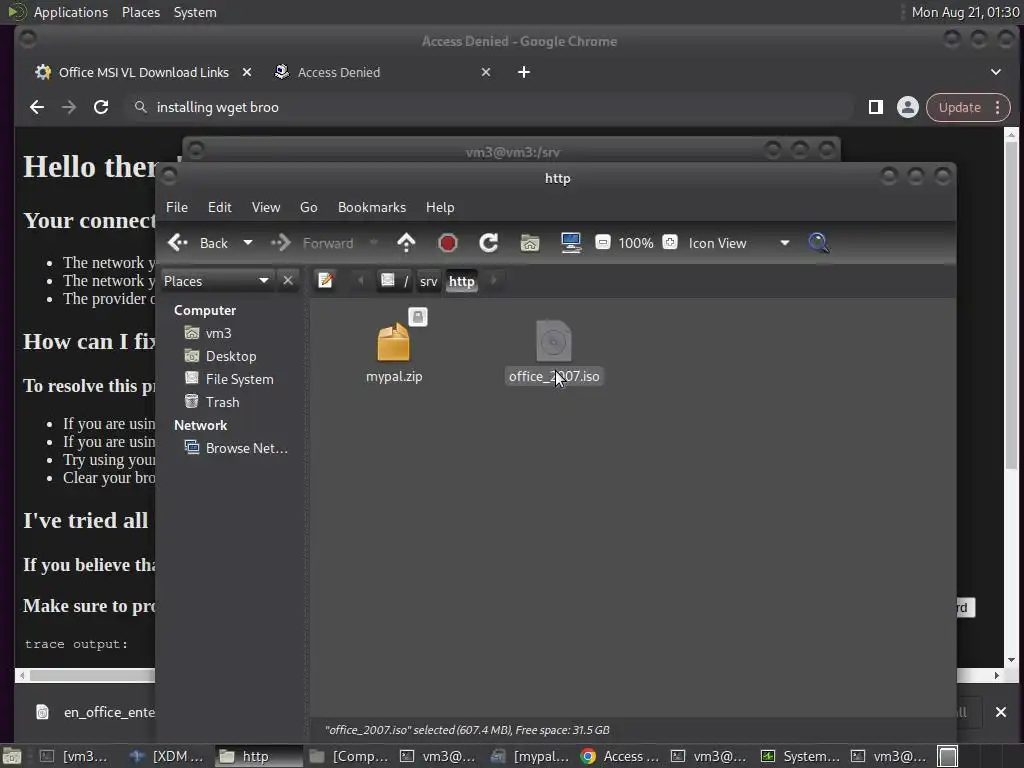Switch to Access Denied Chrome taskbar button
Screen dimensions: 1024x768
(620, 756)
